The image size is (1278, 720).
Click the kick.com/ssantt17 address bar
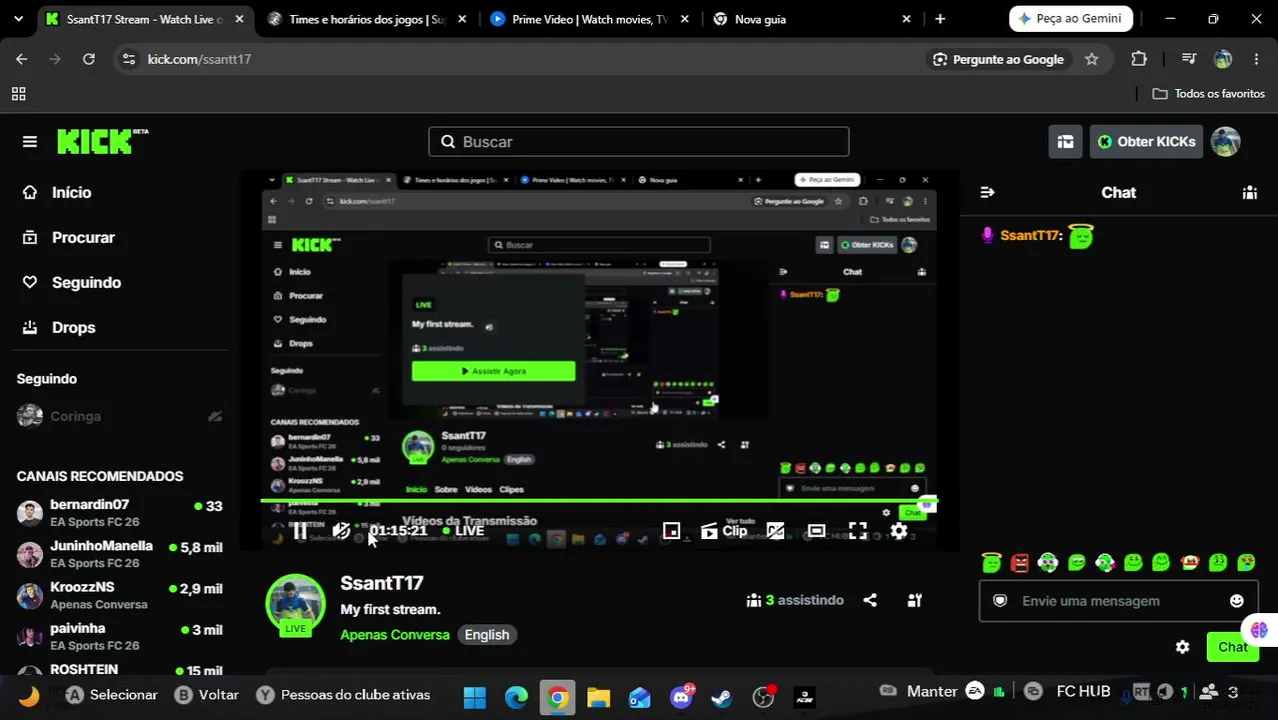[x=199, y=59]
